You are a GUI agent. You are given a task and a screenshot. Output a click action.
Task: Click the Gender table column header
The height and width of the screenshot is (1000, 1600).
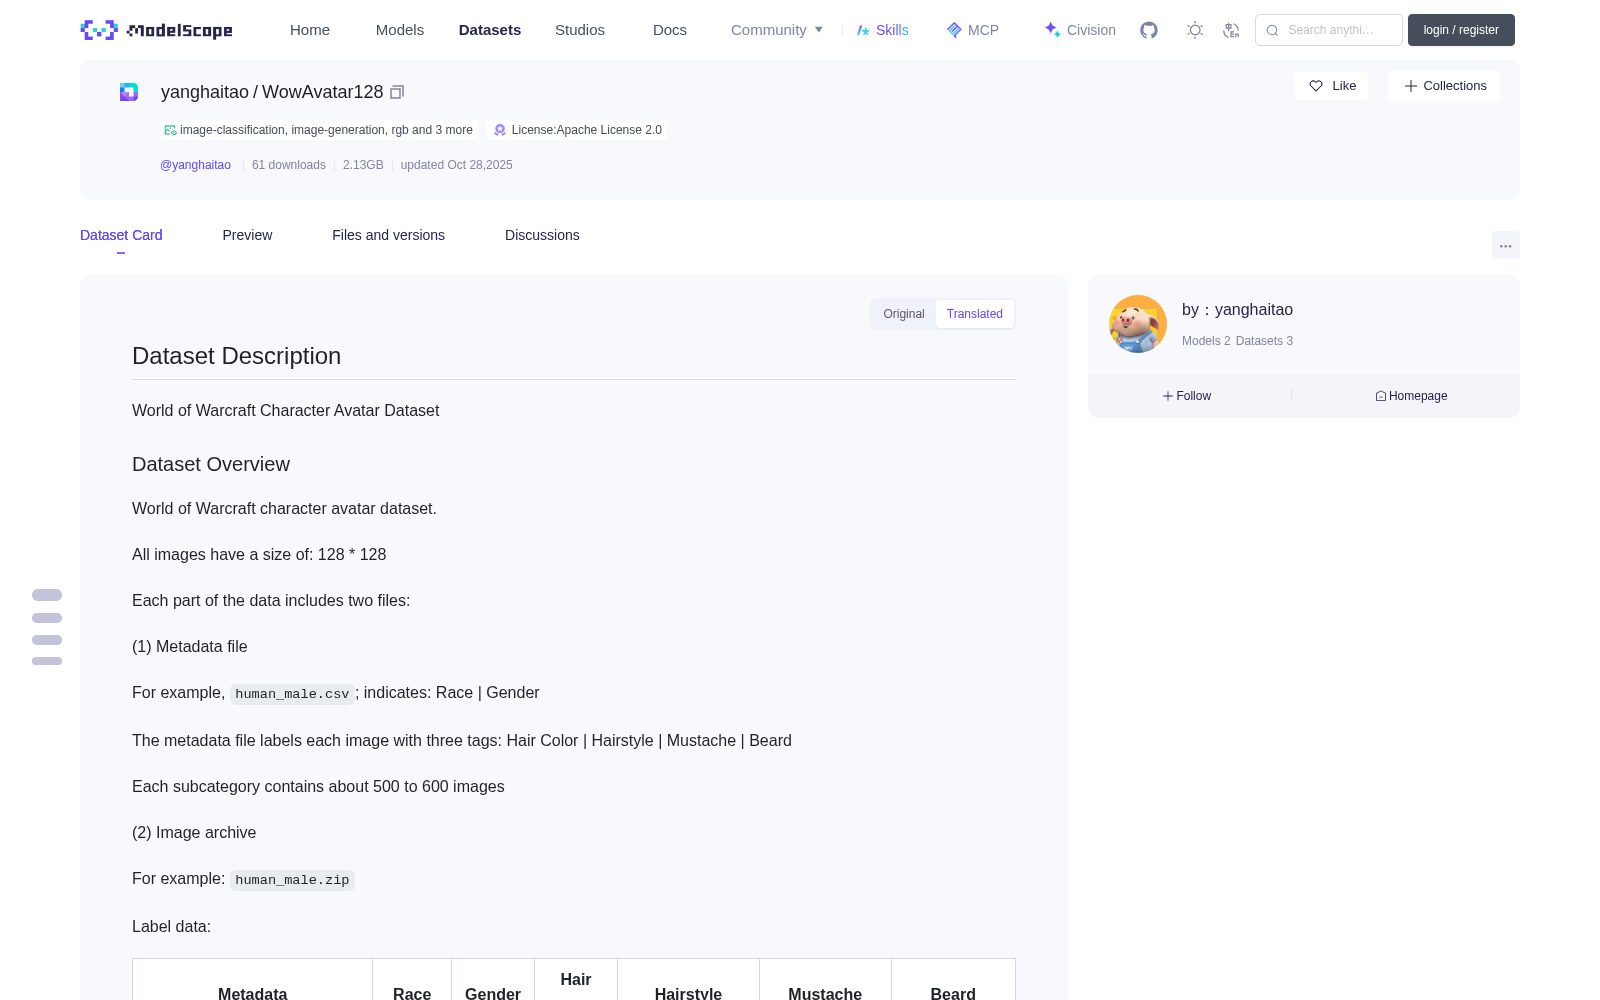click(x=493, y=993)
